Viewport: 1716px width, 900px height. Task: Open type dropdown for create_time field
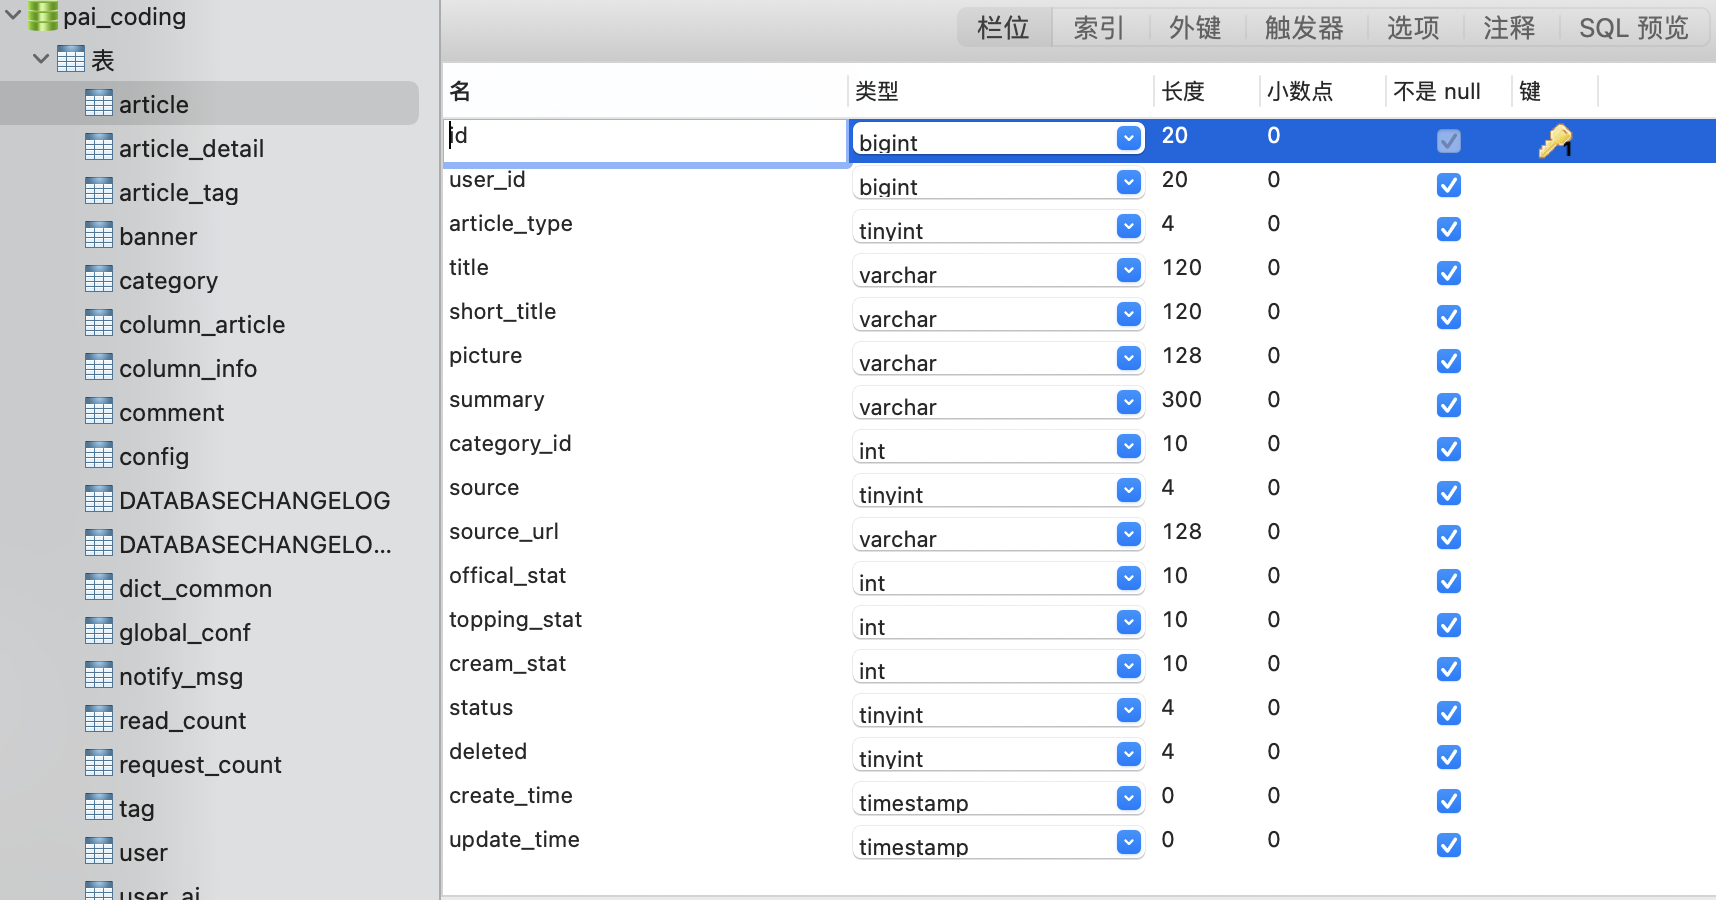pos(1128,798)
